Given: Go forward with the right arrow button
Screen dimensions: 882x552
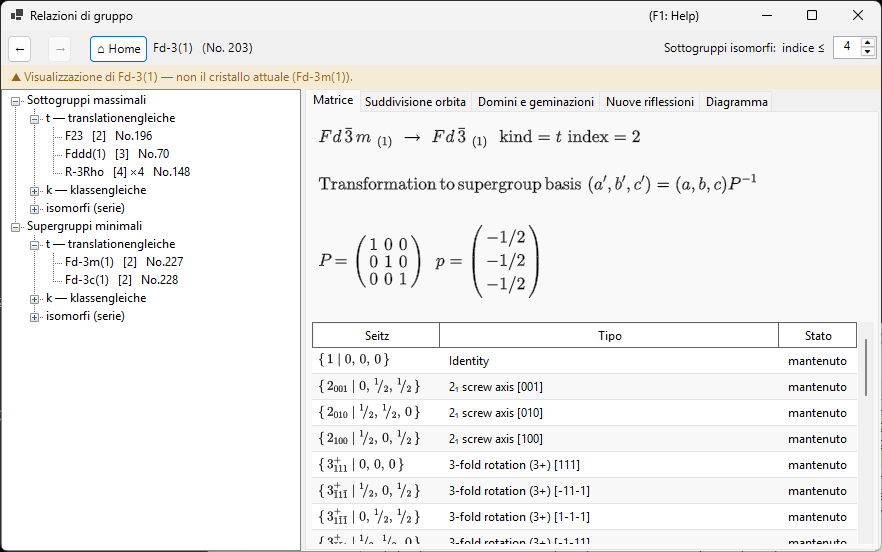Looking at the screenshot, I should (60, 50).
